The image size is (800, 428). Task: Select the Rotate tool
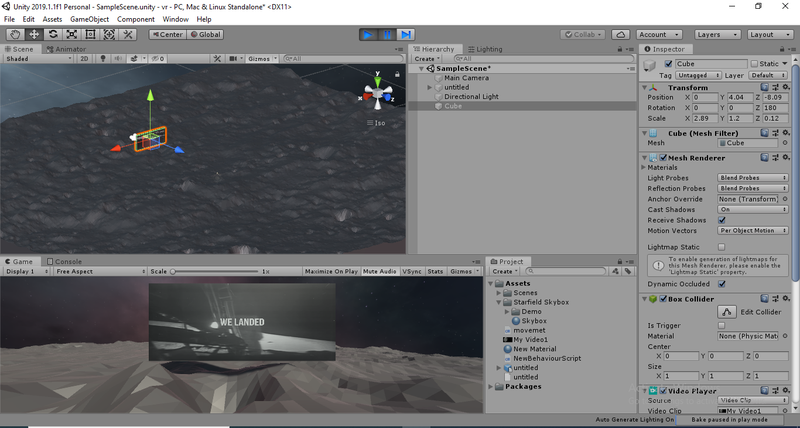[53, 34]
